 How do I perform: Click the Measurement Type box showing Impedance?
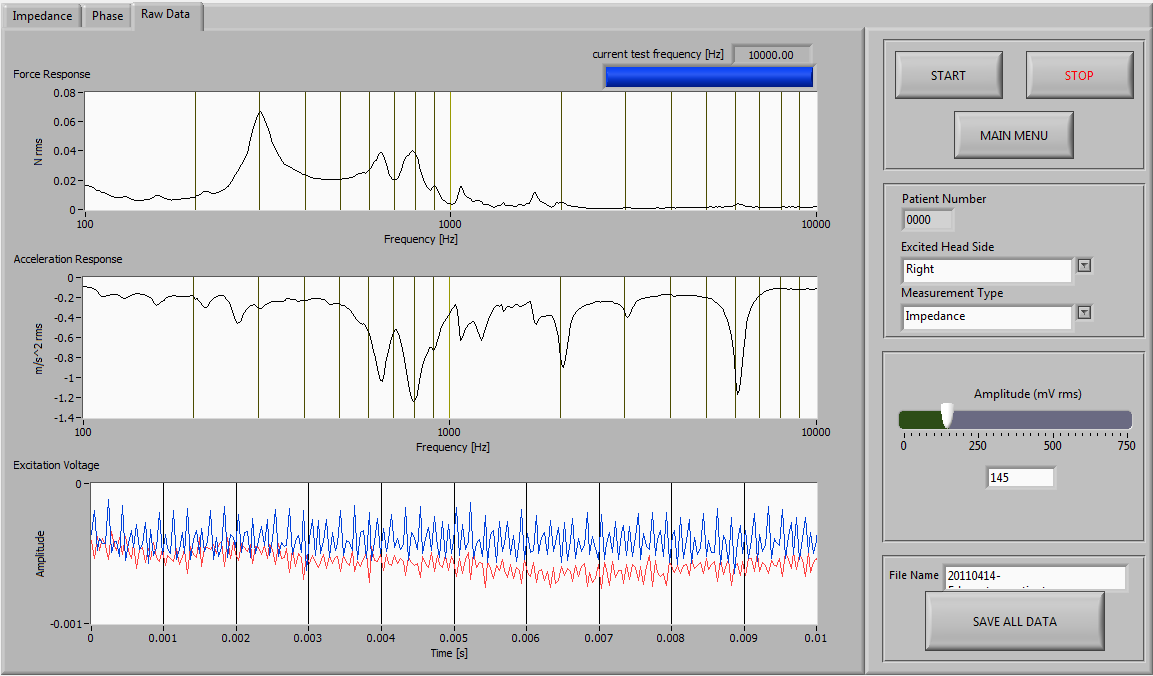pos(986,316)
